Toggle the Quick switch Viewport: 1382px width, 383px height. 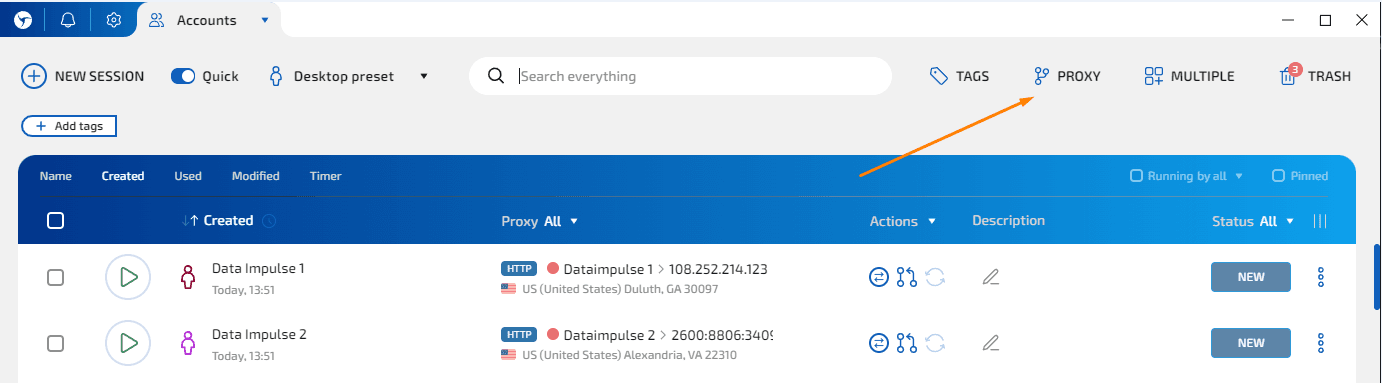(x=183, y=76)
